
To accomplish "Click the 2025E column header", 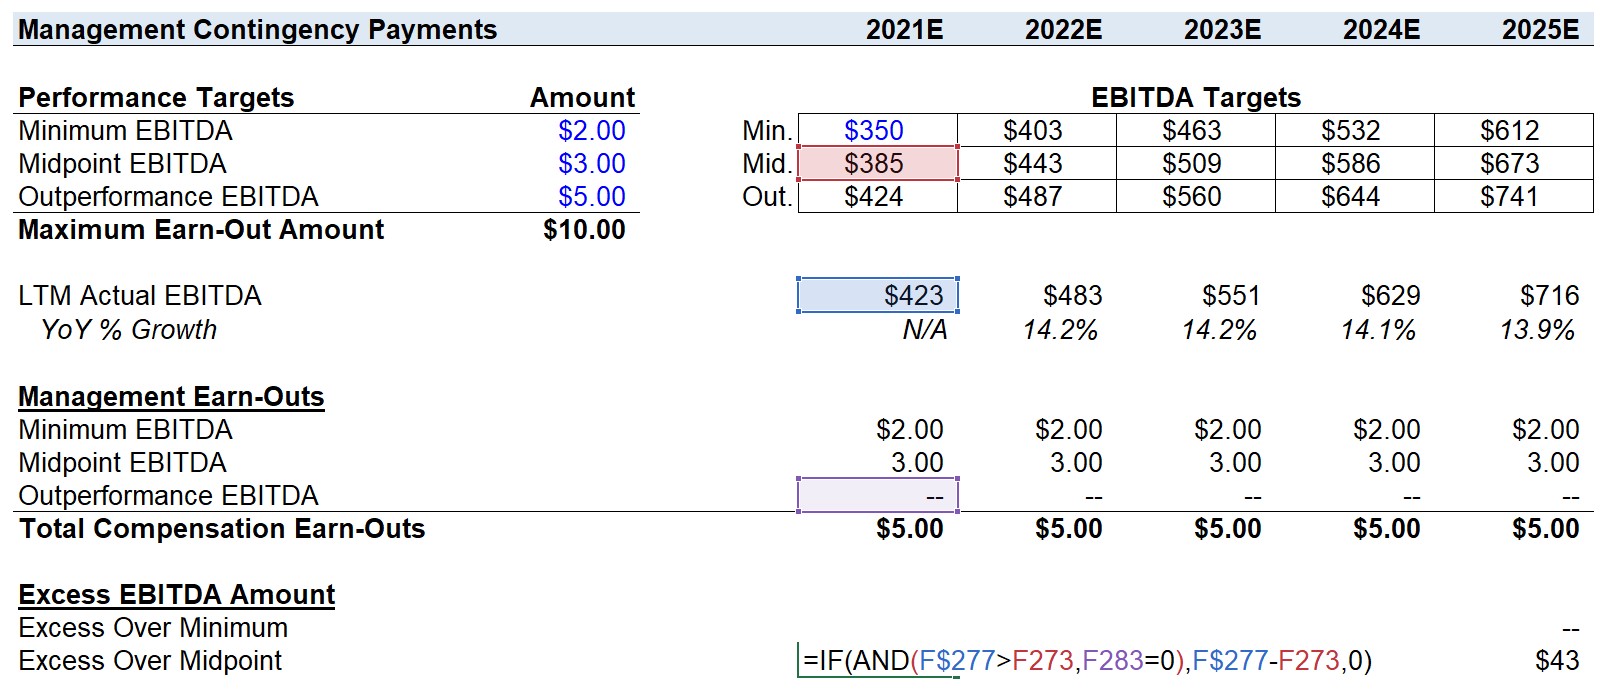I will (x=1540, y=30).
